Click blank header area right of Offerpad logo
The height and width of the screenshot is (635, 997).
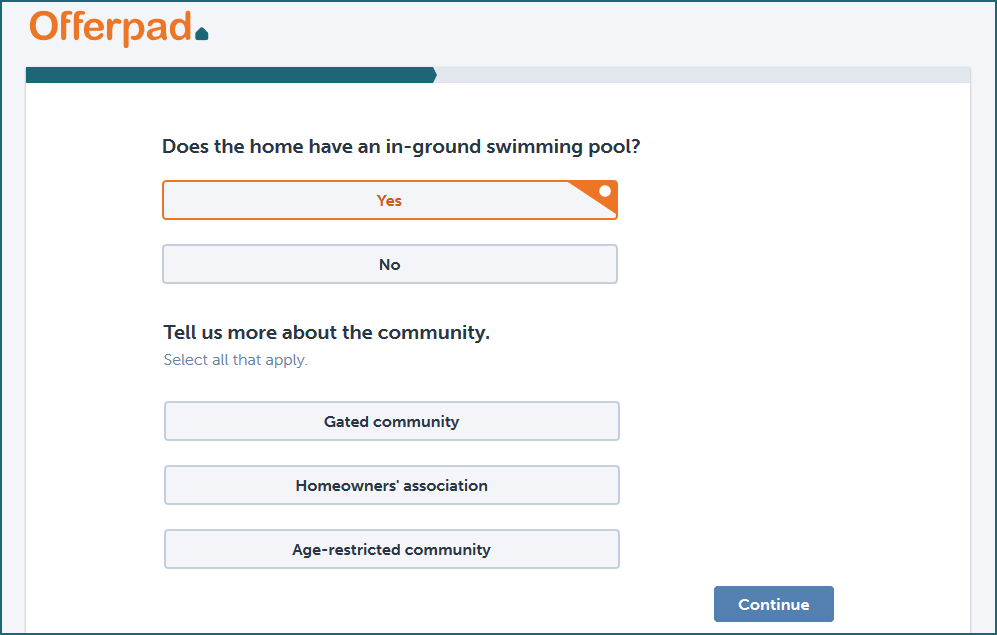click(x=600, y=30)
